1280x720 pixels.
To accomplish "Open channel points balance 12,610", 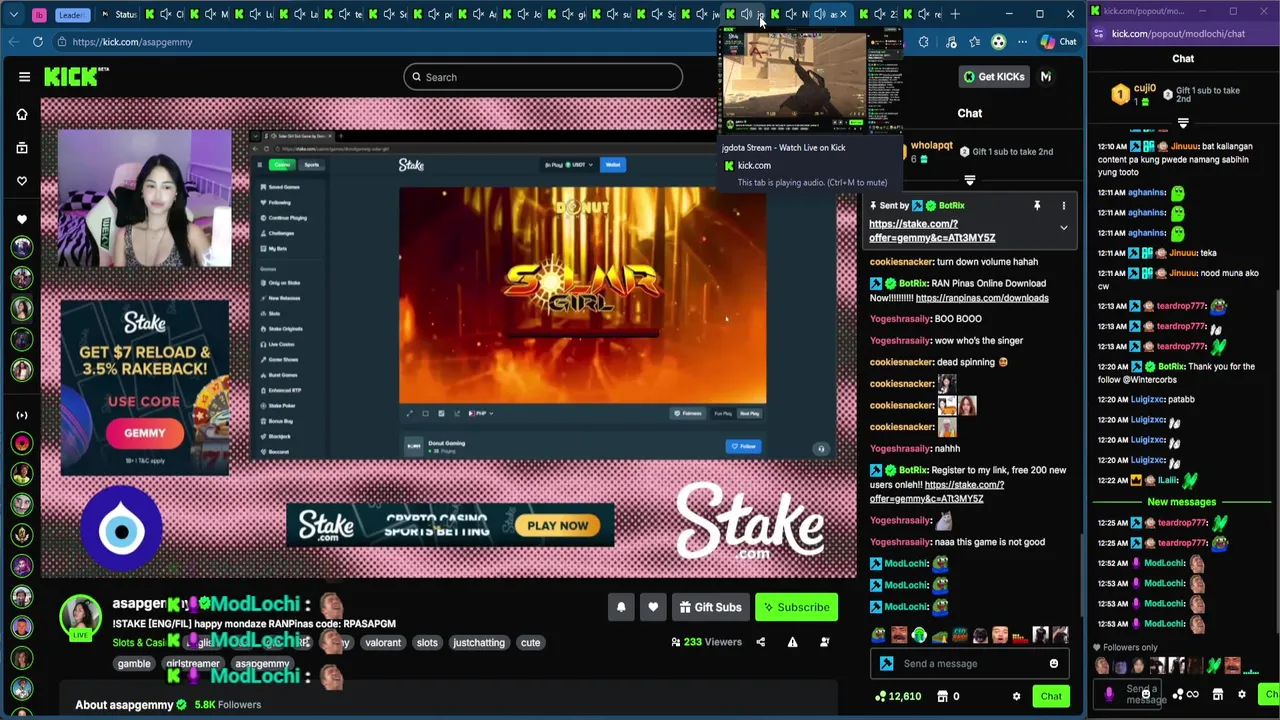I will click(x=899, y=696).
